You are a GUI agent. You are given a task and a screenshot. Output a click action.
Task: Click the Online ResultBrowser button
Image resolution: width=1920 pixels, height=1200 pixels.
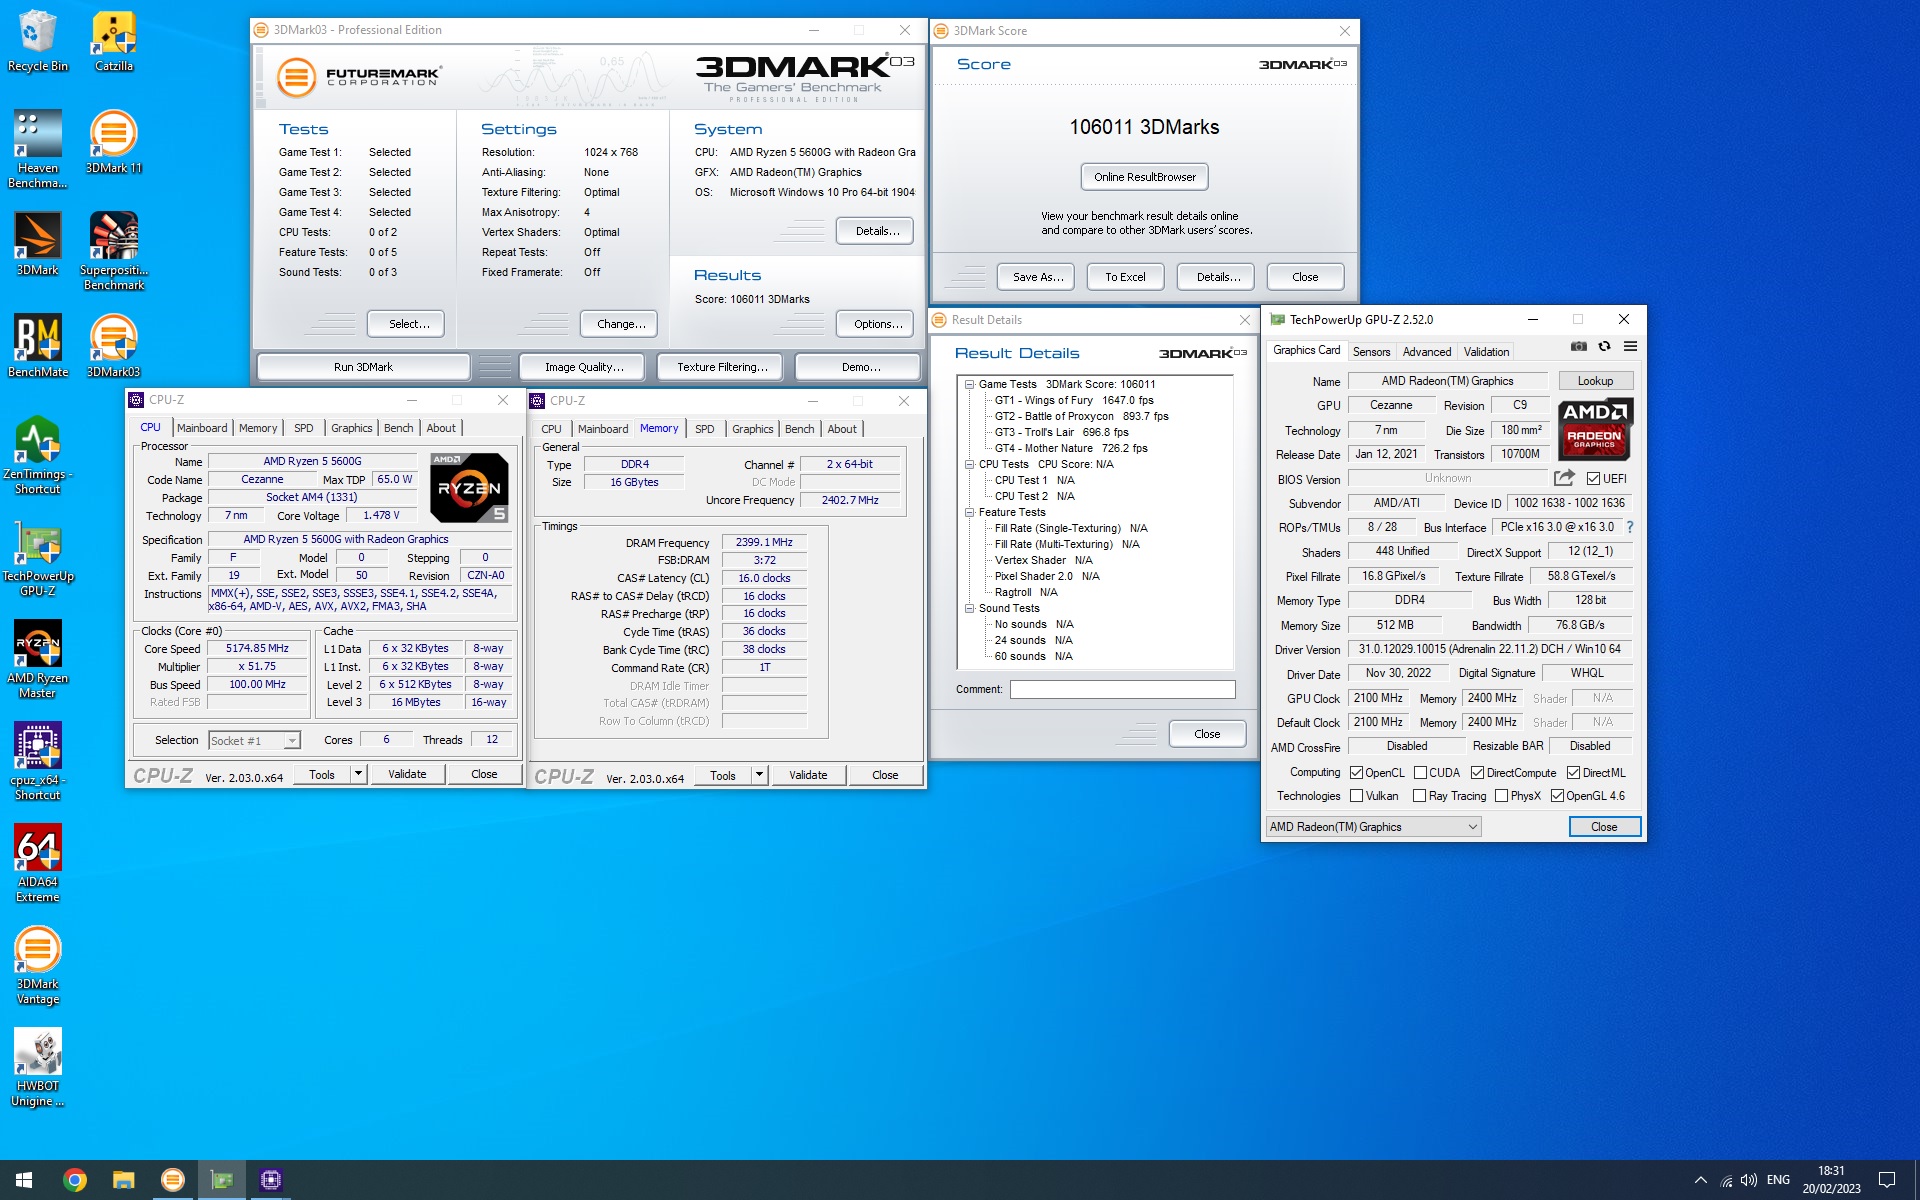tap(1144, 177)
